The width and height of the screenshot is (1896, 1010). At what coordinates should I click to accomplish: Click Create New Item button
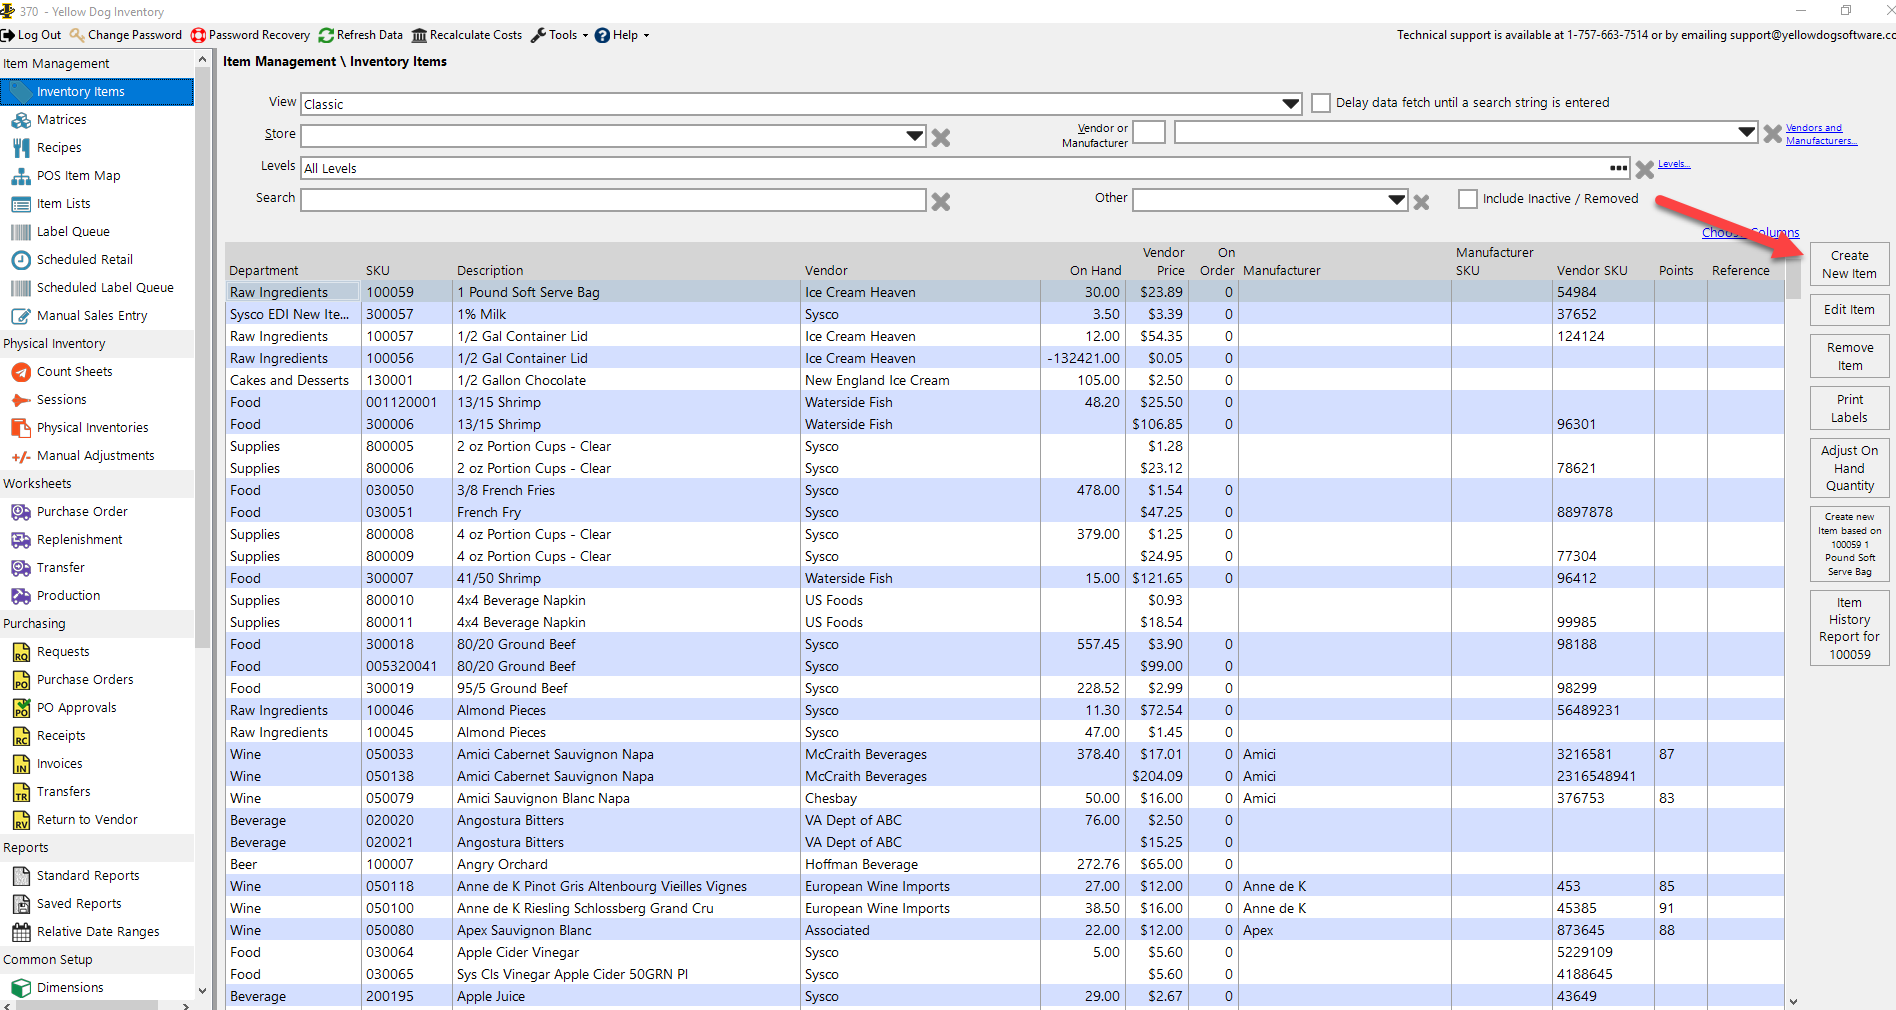pyautogui.click(x=1849, y=265)
